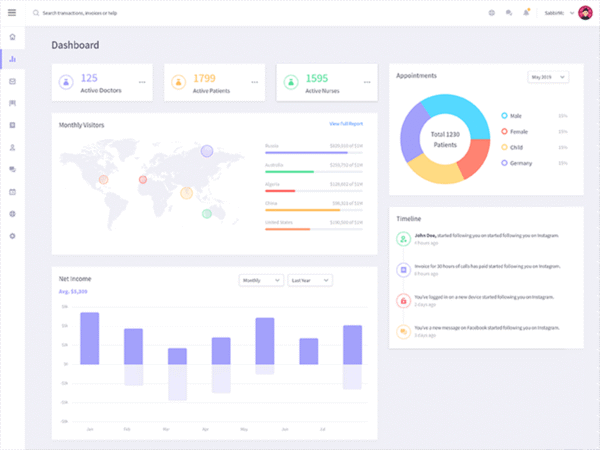Click the View Full Report link

346,124
